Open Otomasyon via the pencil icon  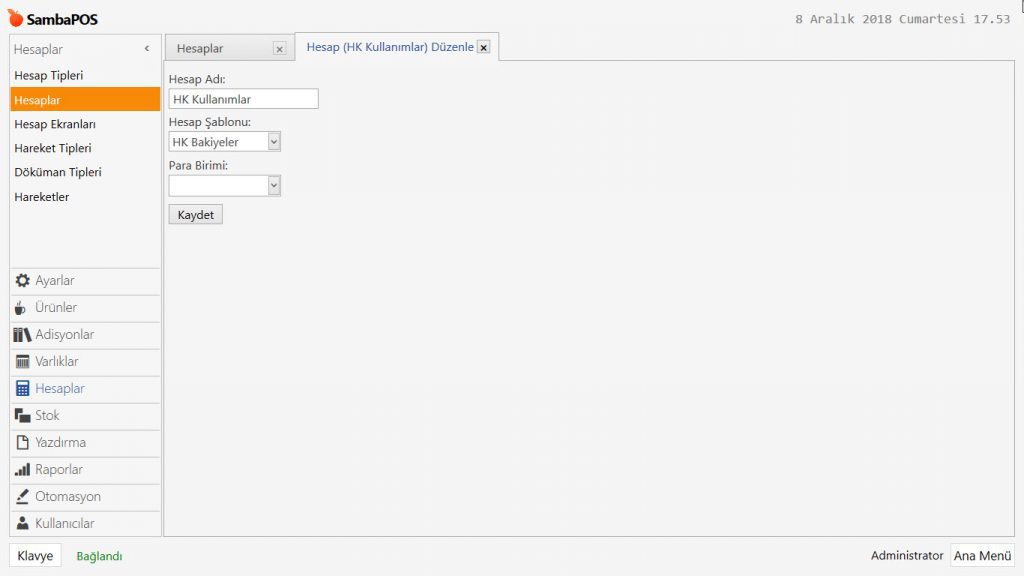click(x=22, y=497)
